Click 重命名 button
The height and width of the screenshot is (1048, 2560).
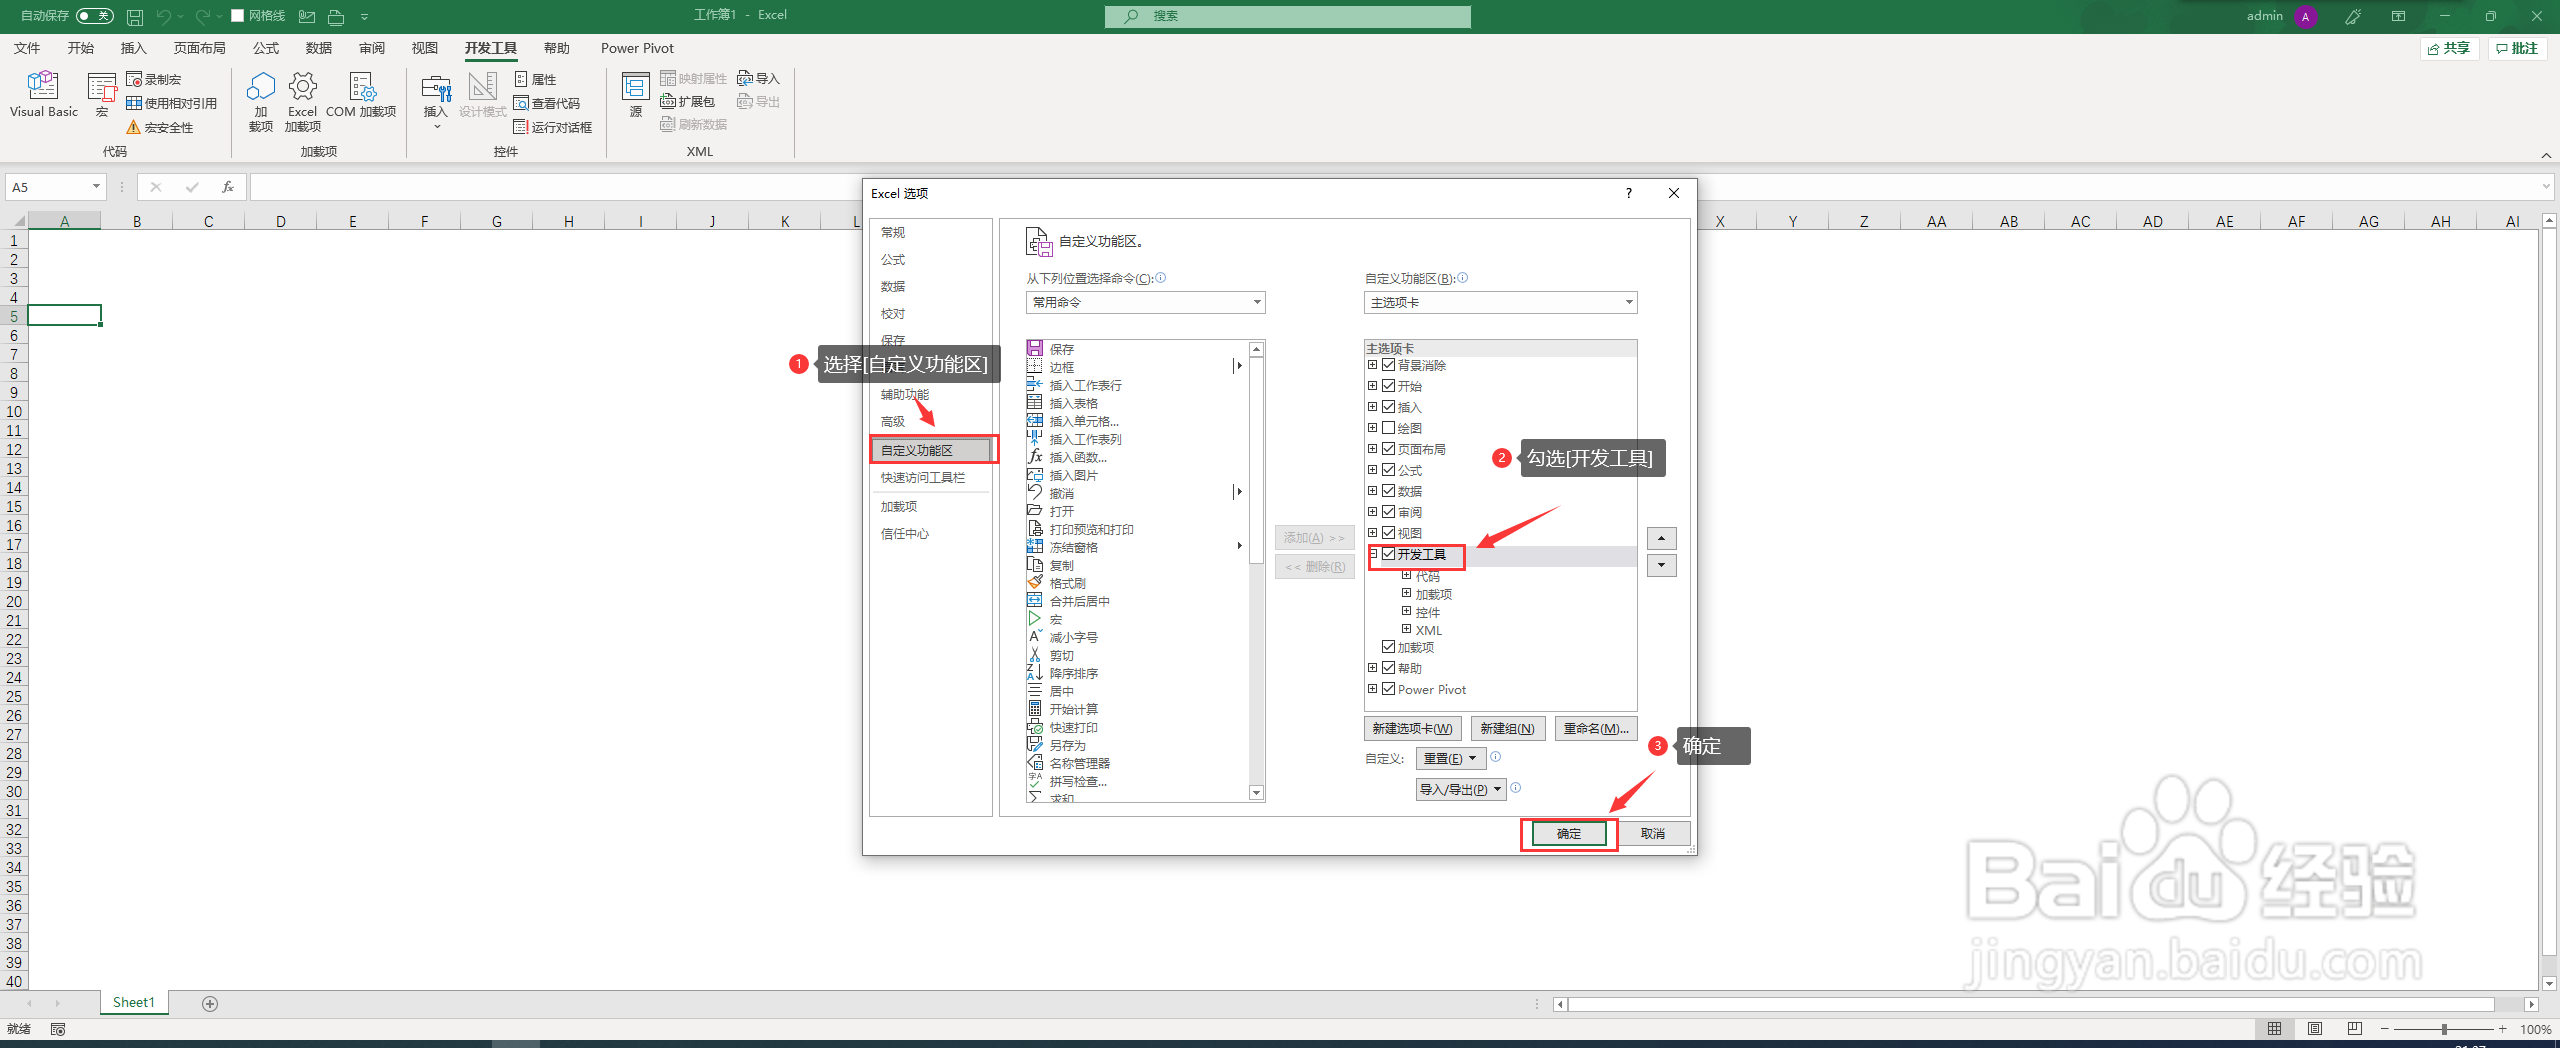click(x=1596, y=728)
